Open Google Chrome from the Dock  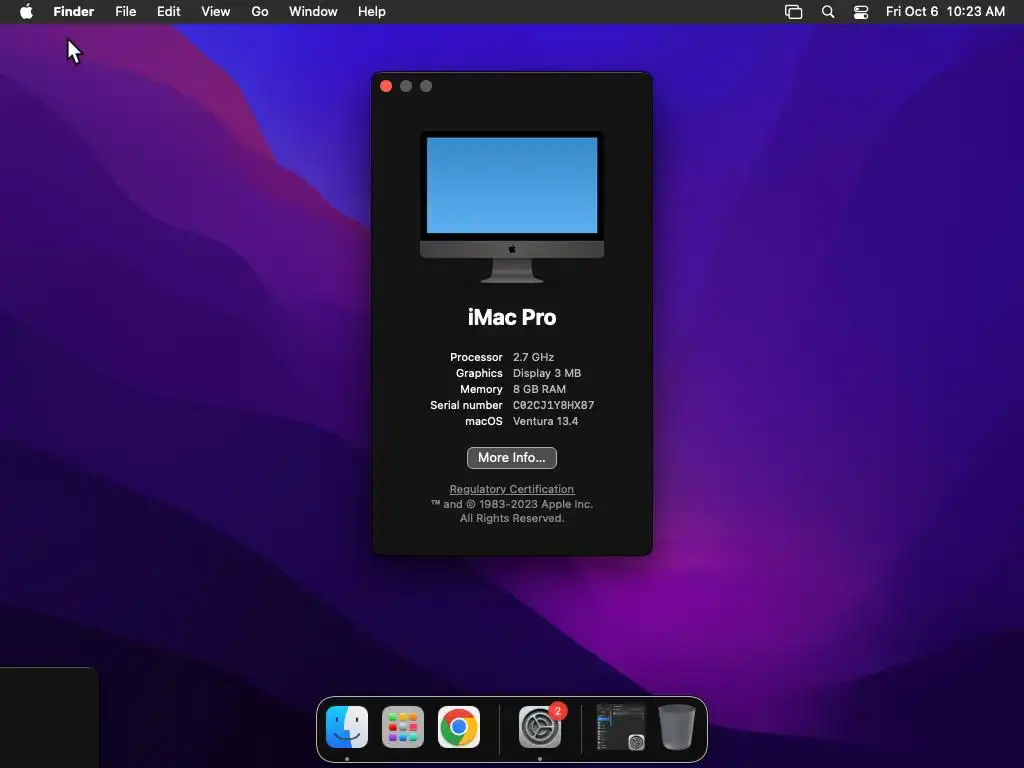(459, 727)
